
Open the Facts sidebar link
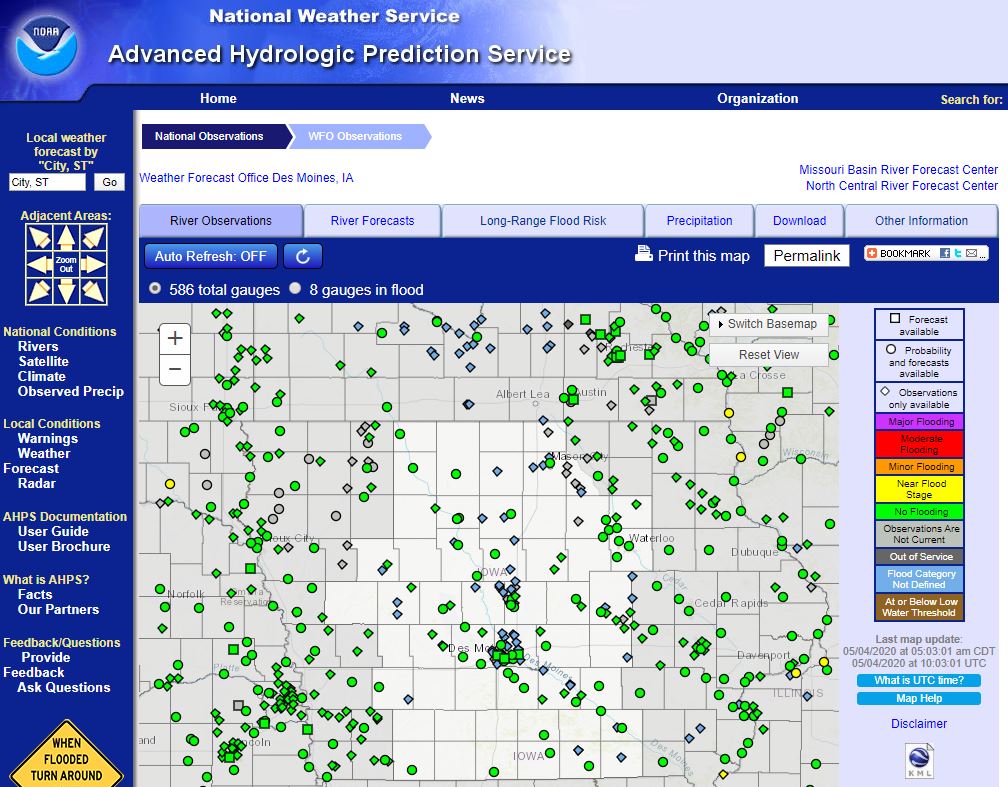35,594
